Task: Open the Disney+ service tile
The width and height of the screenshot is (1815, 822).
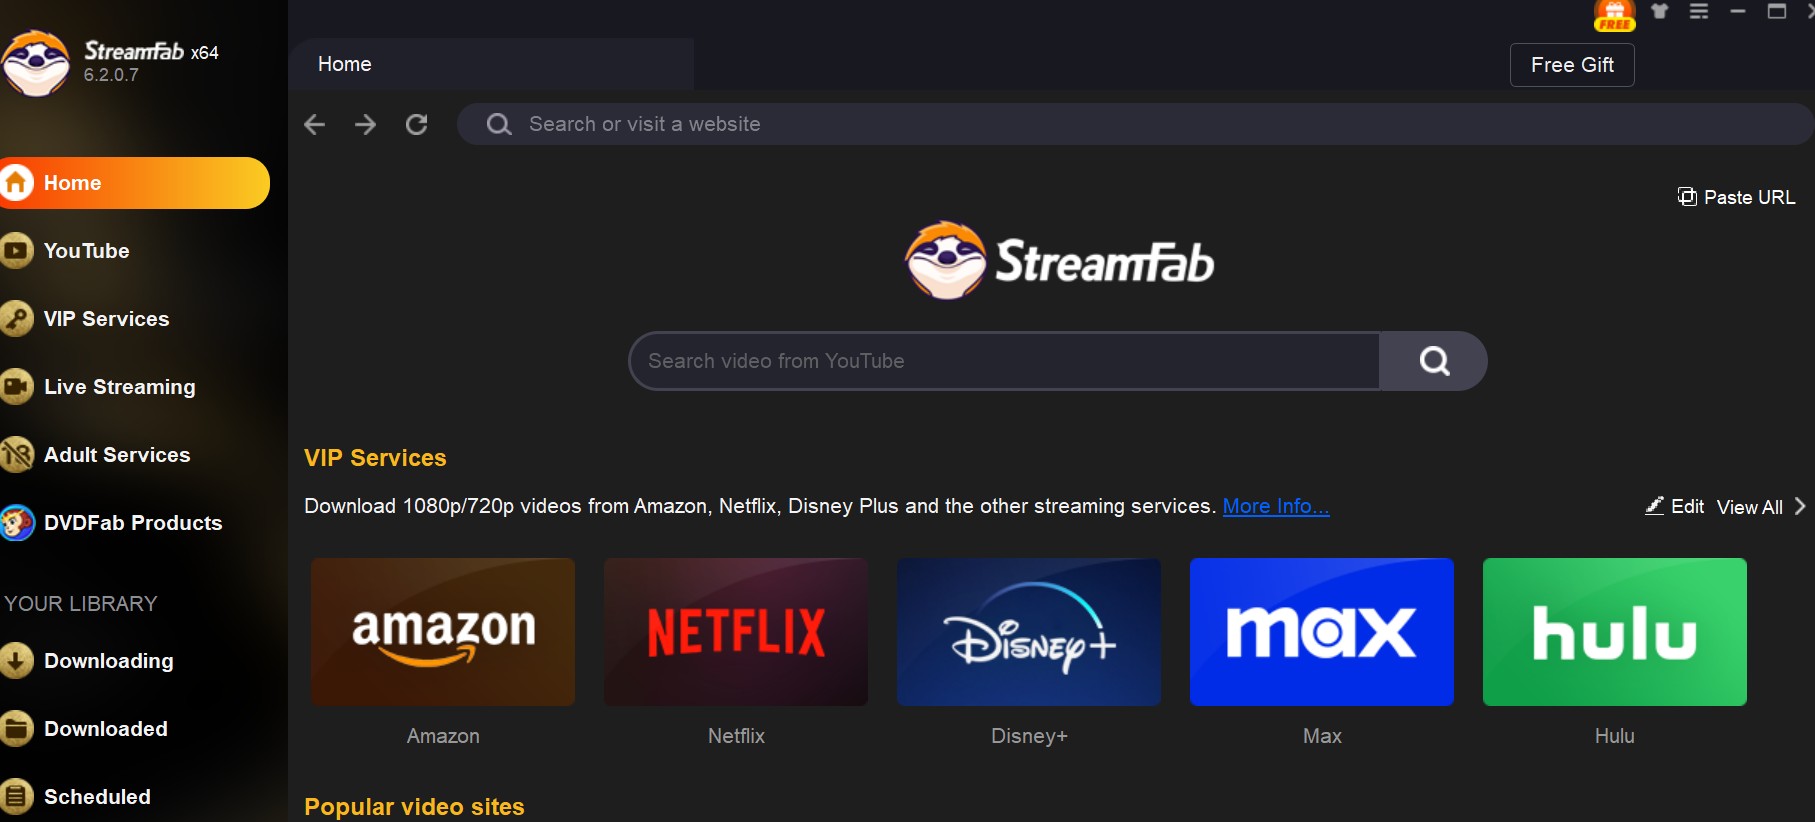Action: point(1029,632)
